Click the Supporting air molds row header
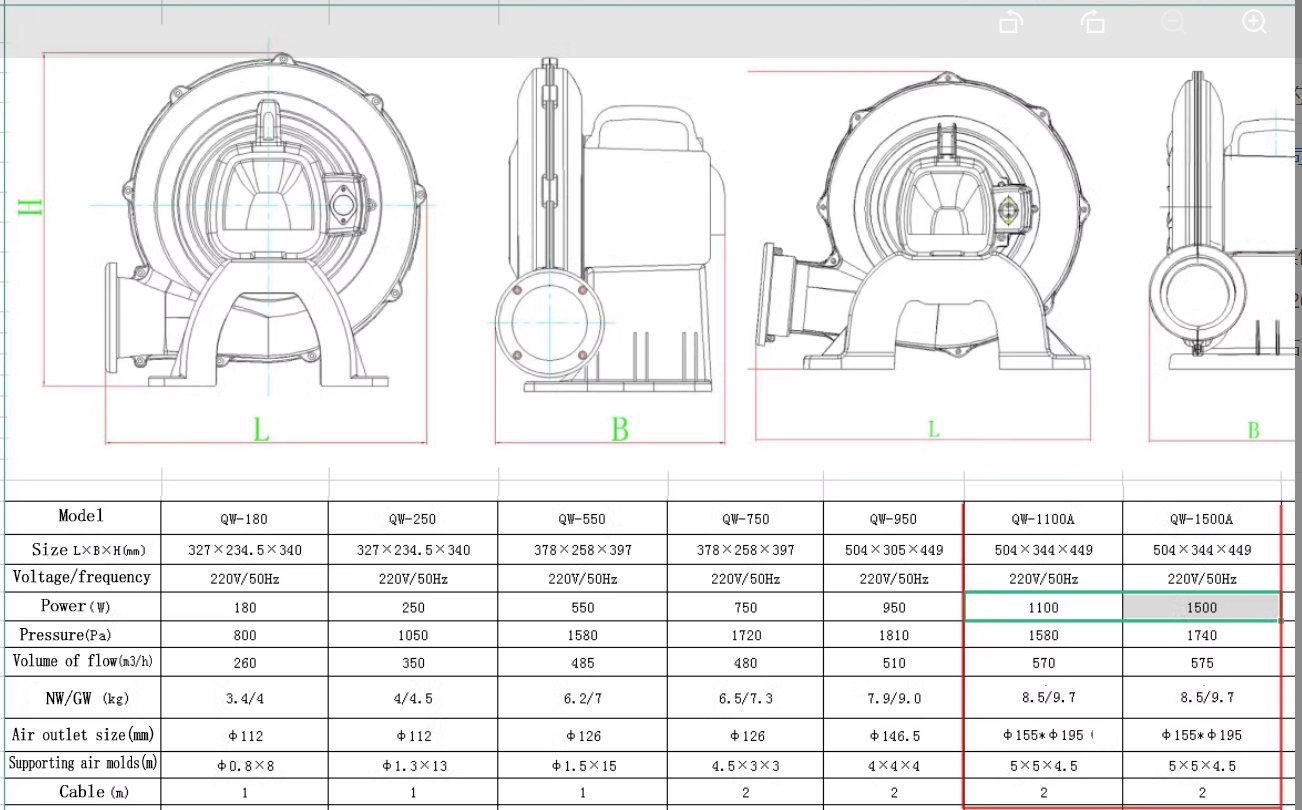Viewport: 1302px width, 810px height. pyautogui.click(x=82, y=764)
